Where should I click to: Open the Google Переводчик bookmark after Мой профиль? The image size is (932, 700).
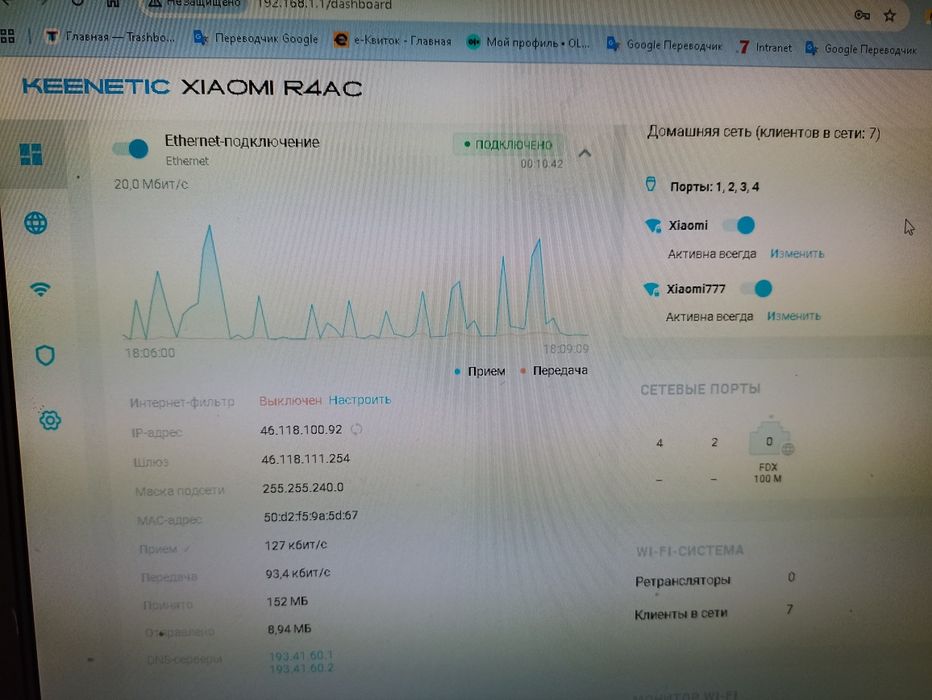tap(664, 45)
